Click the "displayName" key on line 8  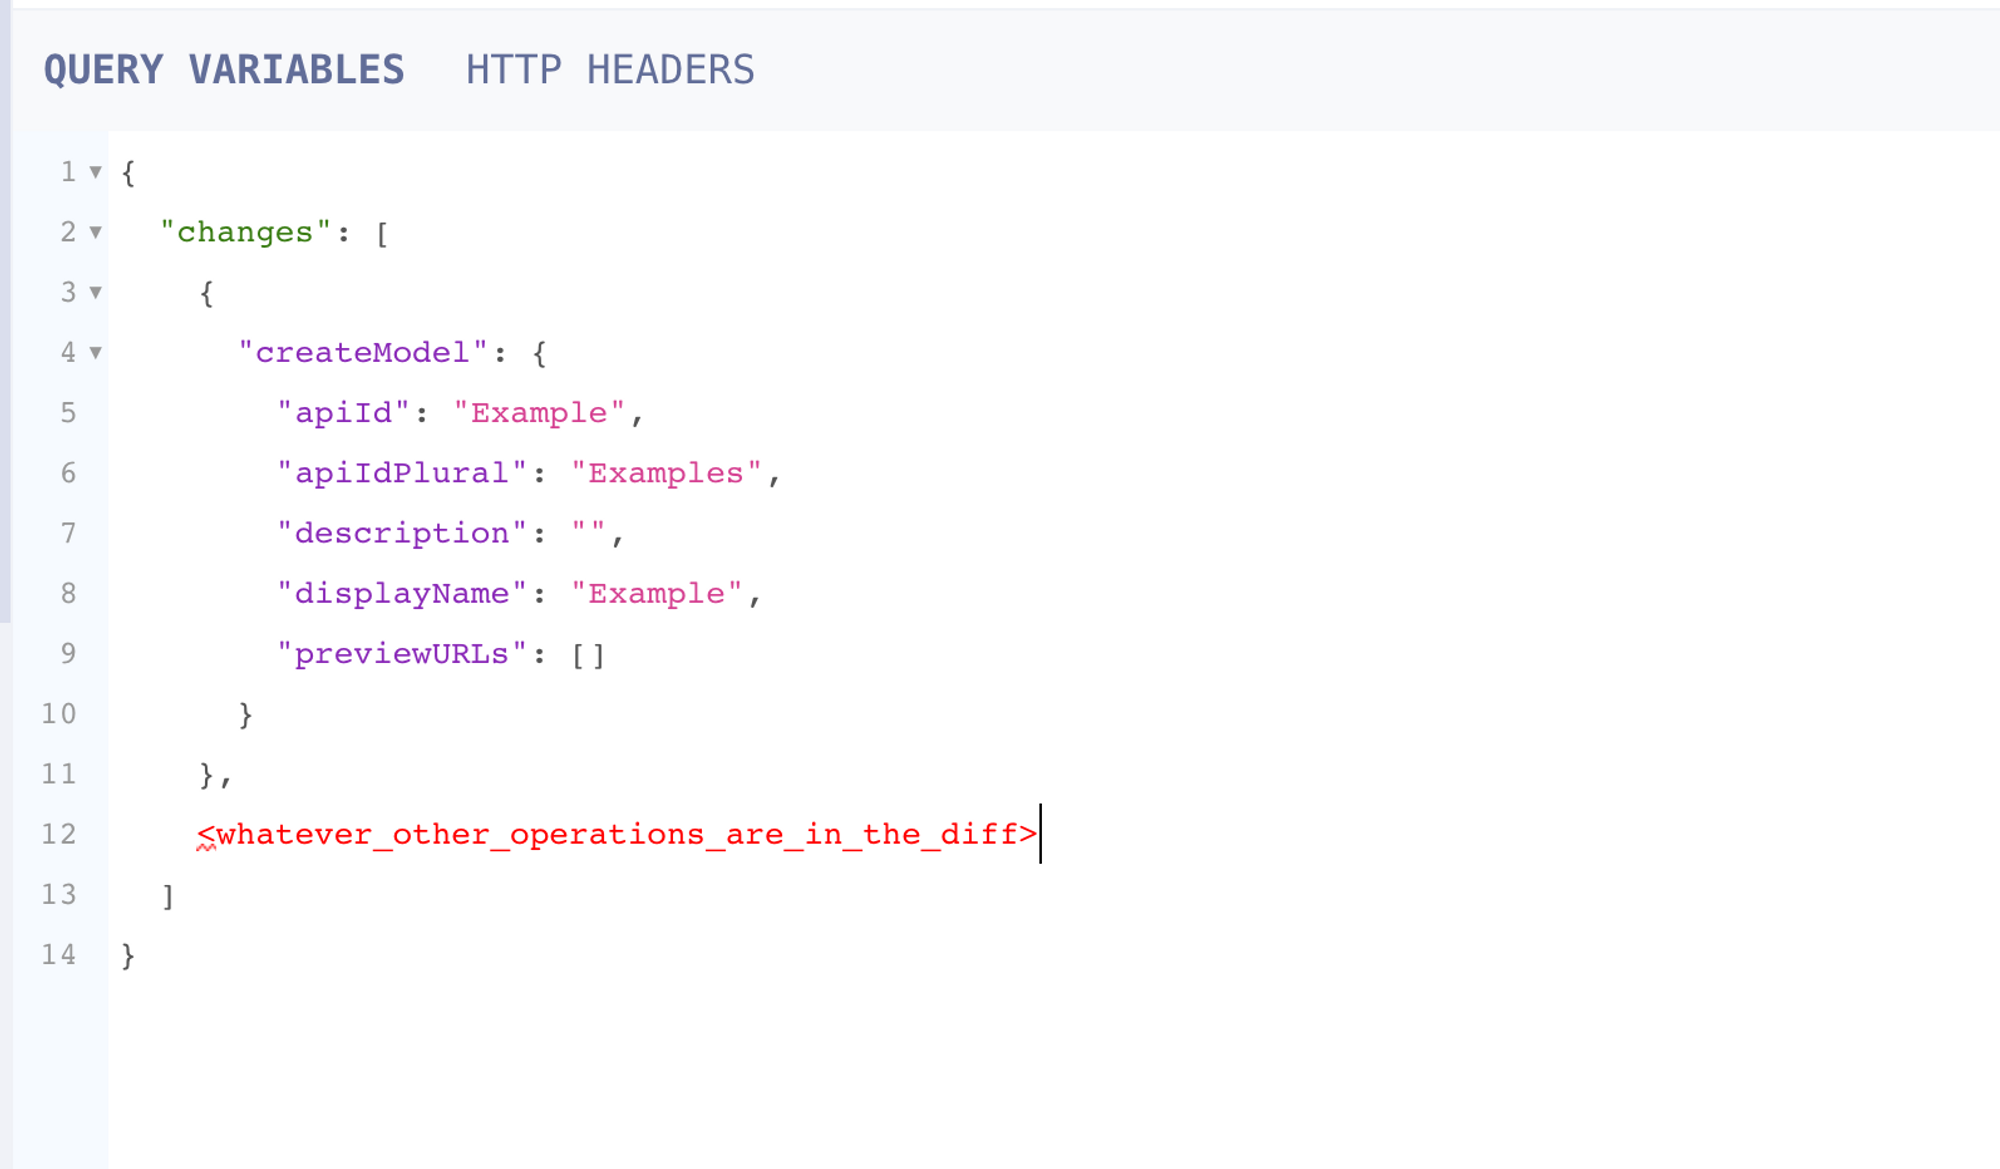[x=401, y=593]
